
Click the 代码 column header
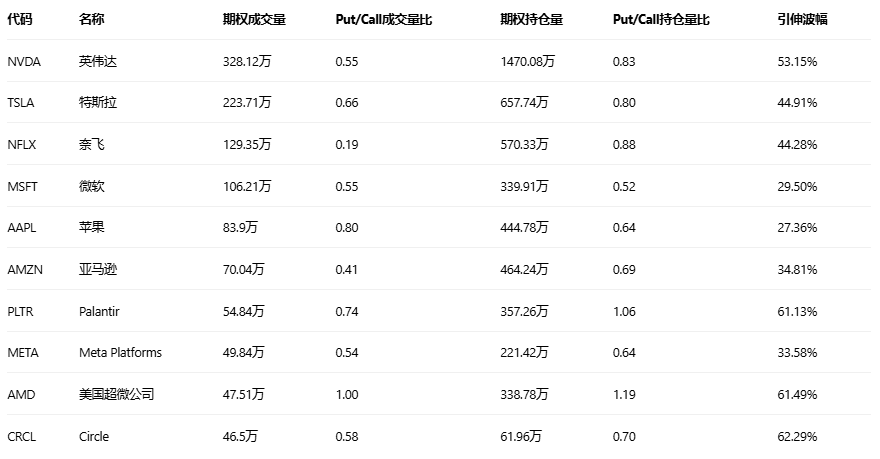[x=19, y=19]
